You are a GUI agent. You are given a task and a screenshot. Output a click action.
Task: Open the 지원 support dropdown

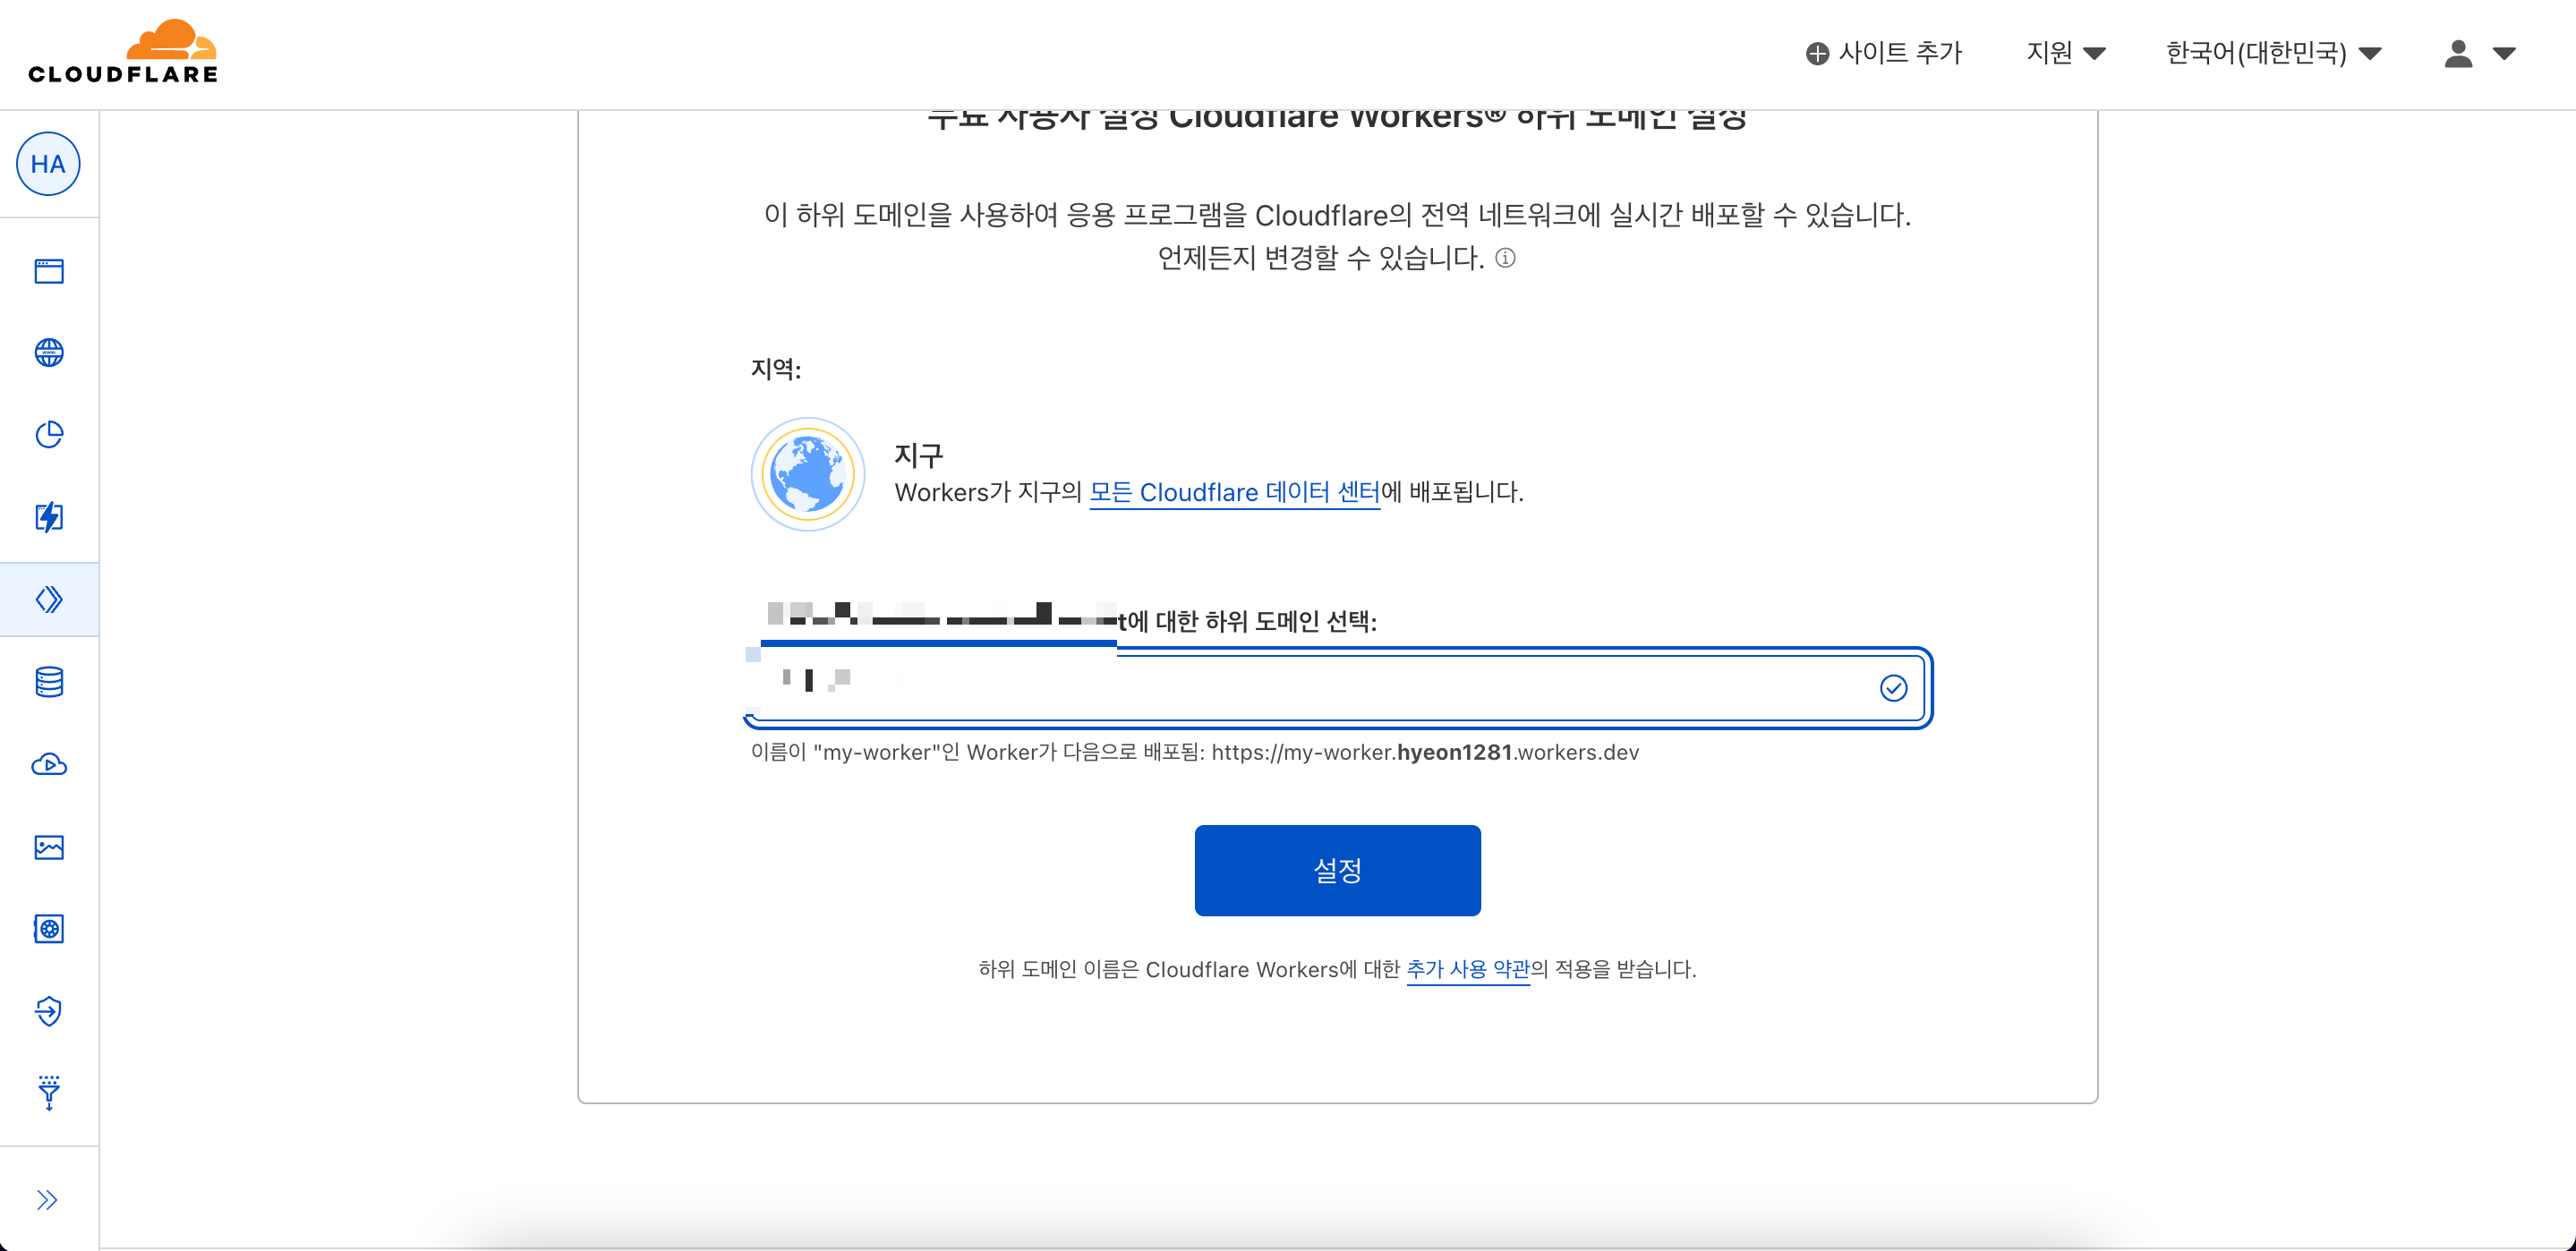pyautogui.click(x=2065, y=53)
